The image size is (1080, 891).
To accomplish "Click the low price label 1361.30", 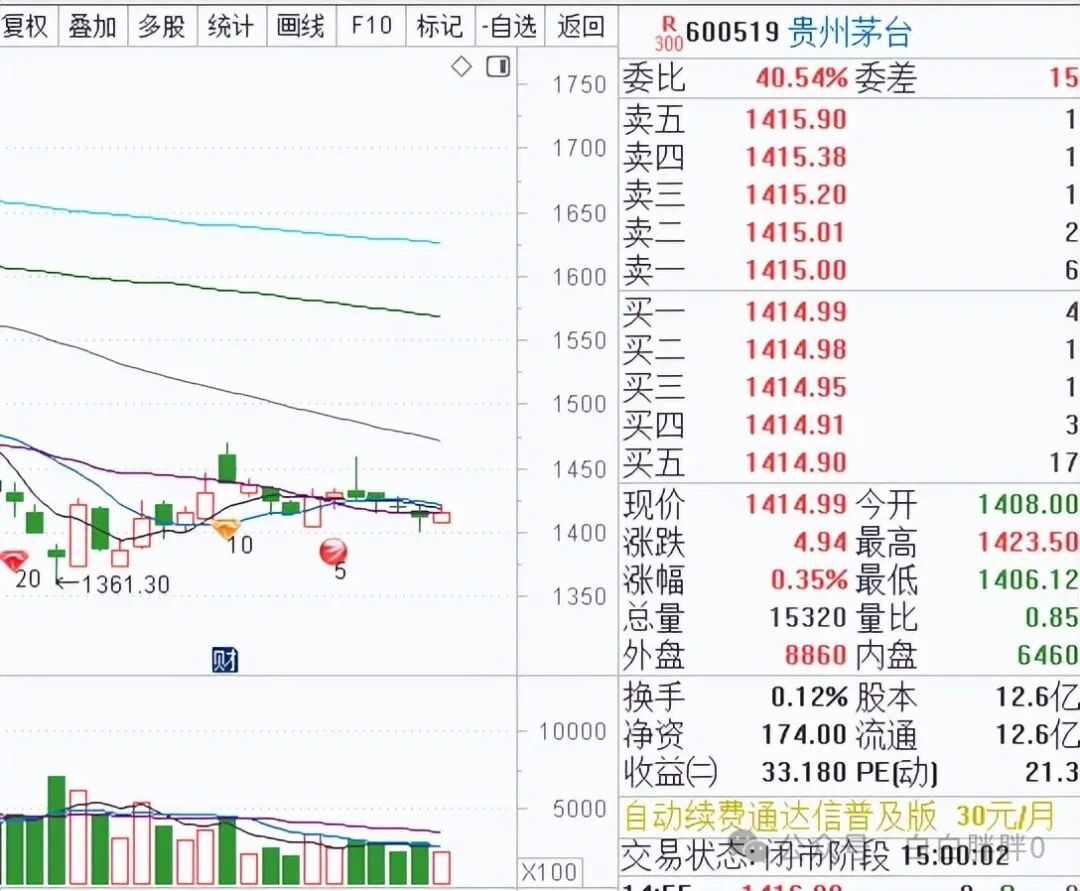I will (125, 585).
